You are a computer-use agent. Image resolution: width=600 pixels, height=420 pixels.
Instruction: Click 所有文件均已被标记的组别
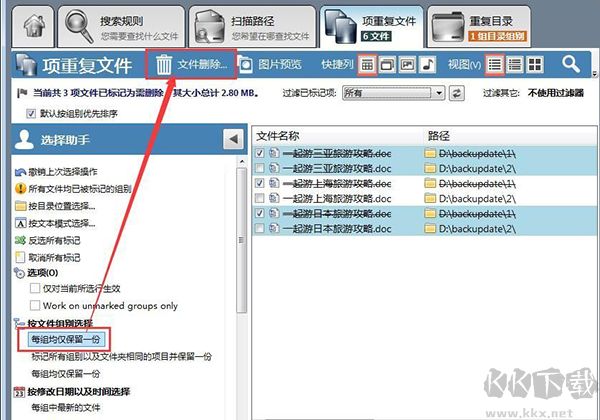click(x=80, y=189)
